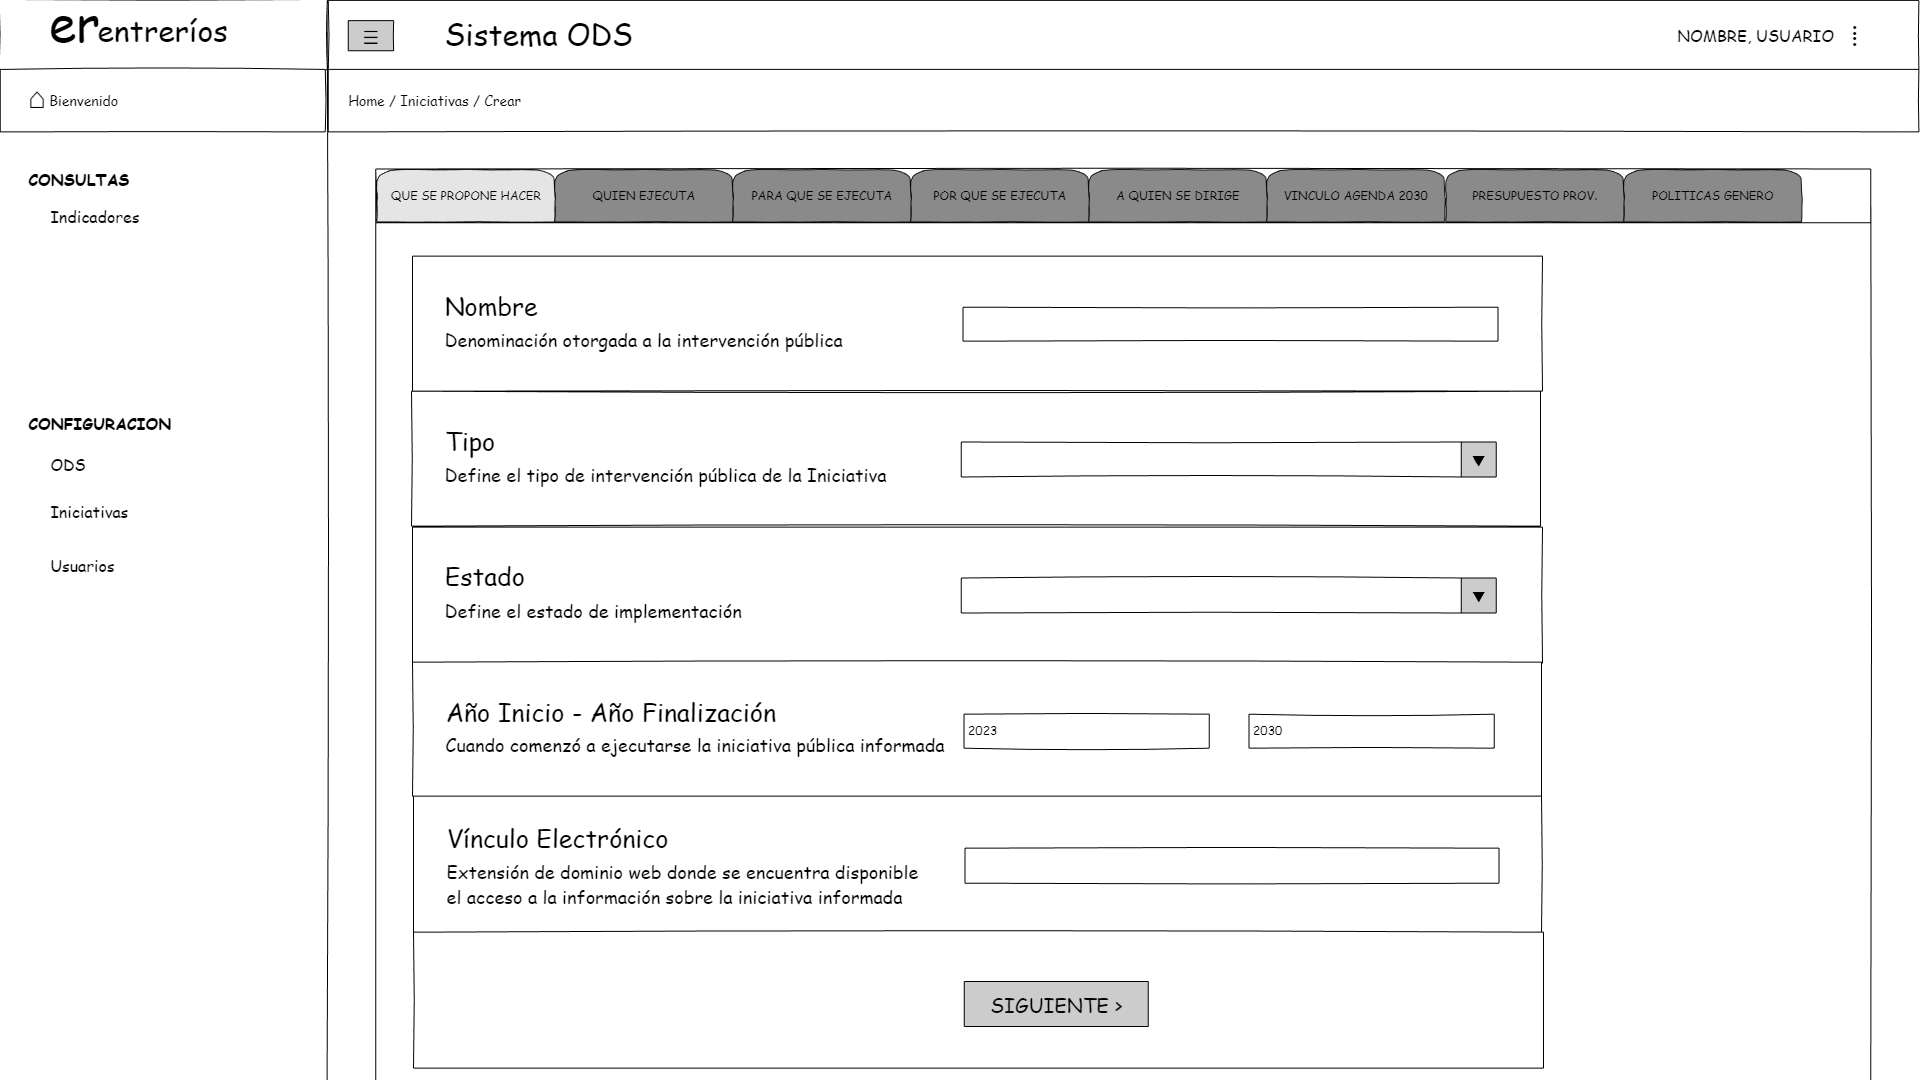Click the home icon beside Bienvenido
The height and width of the screenshot is (1080, 1920).
point(37,100)
